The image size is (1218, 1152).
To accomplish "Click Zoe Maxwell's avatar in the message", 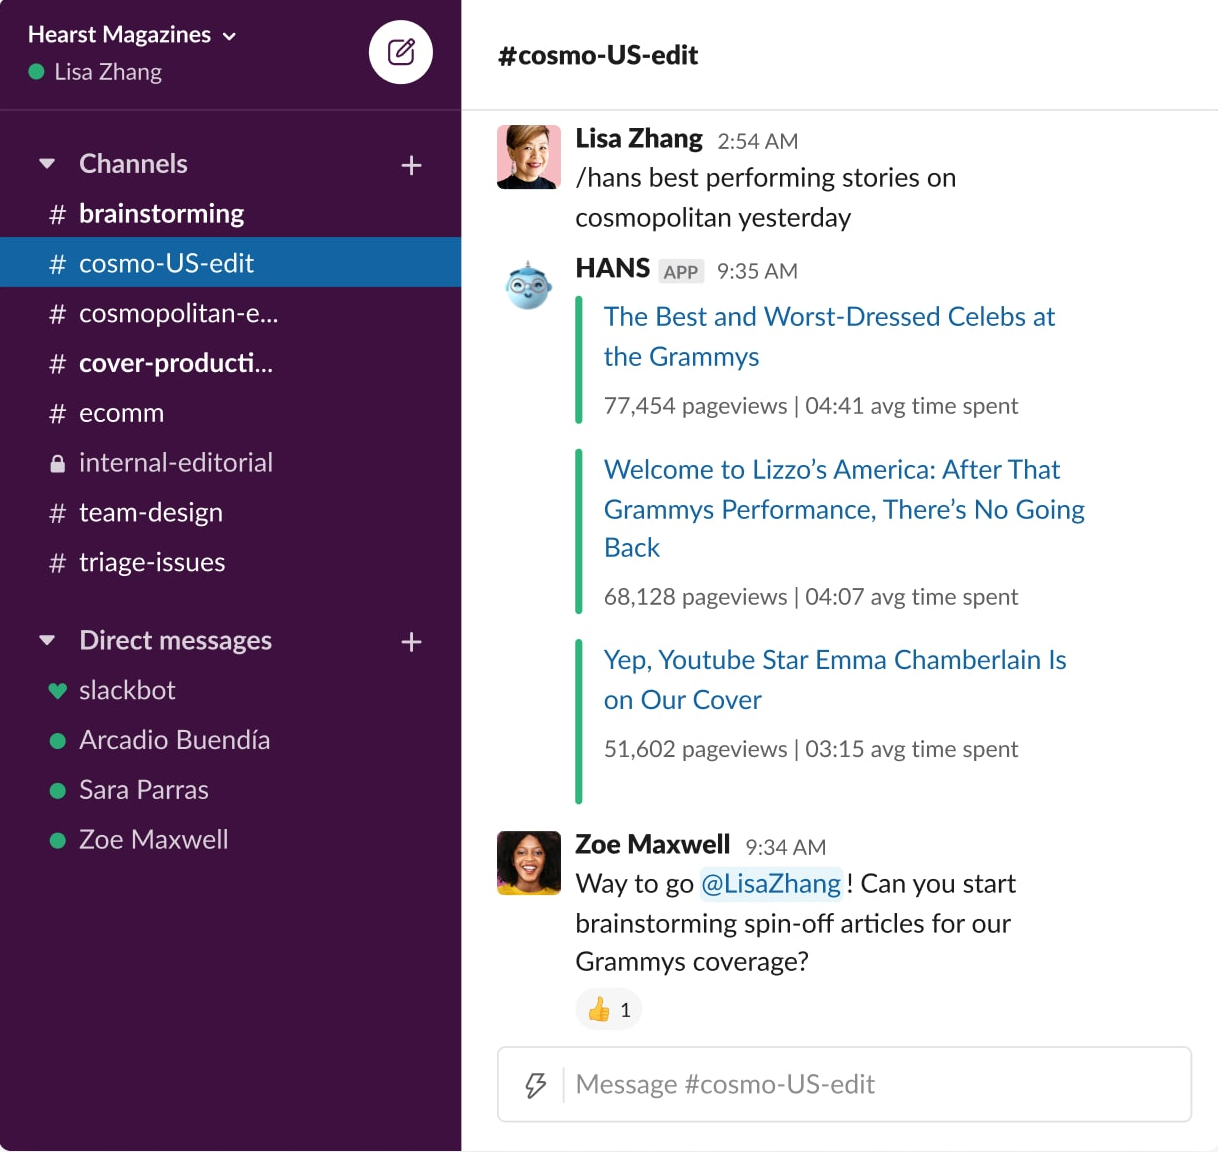I will tap(529, 862).
